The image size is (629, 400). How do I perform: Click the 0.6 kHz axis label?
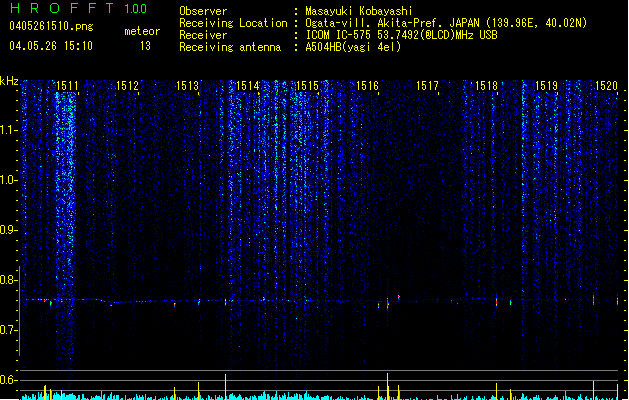pyautogui.click(x=8, y=380)
